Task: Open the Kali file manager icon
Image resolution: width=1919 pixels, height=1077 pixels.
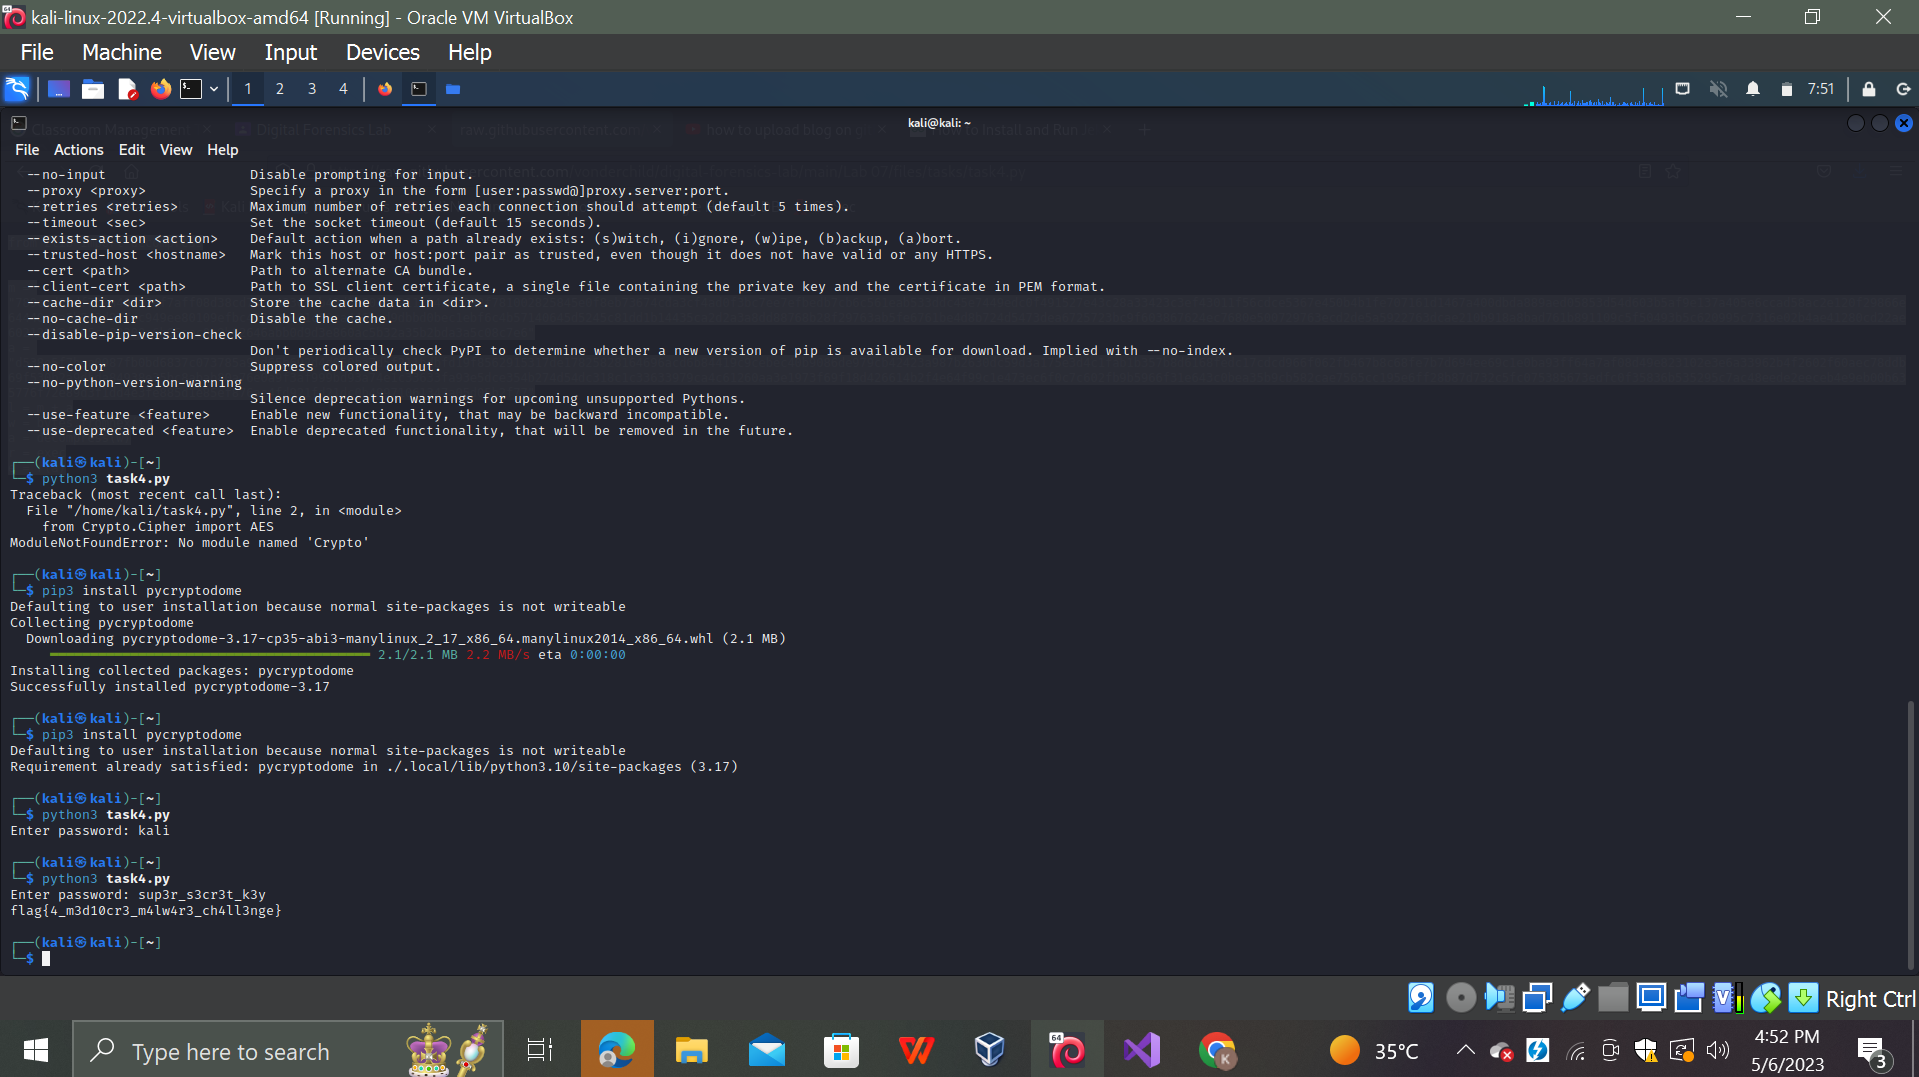Action: [x=92, y=89]
